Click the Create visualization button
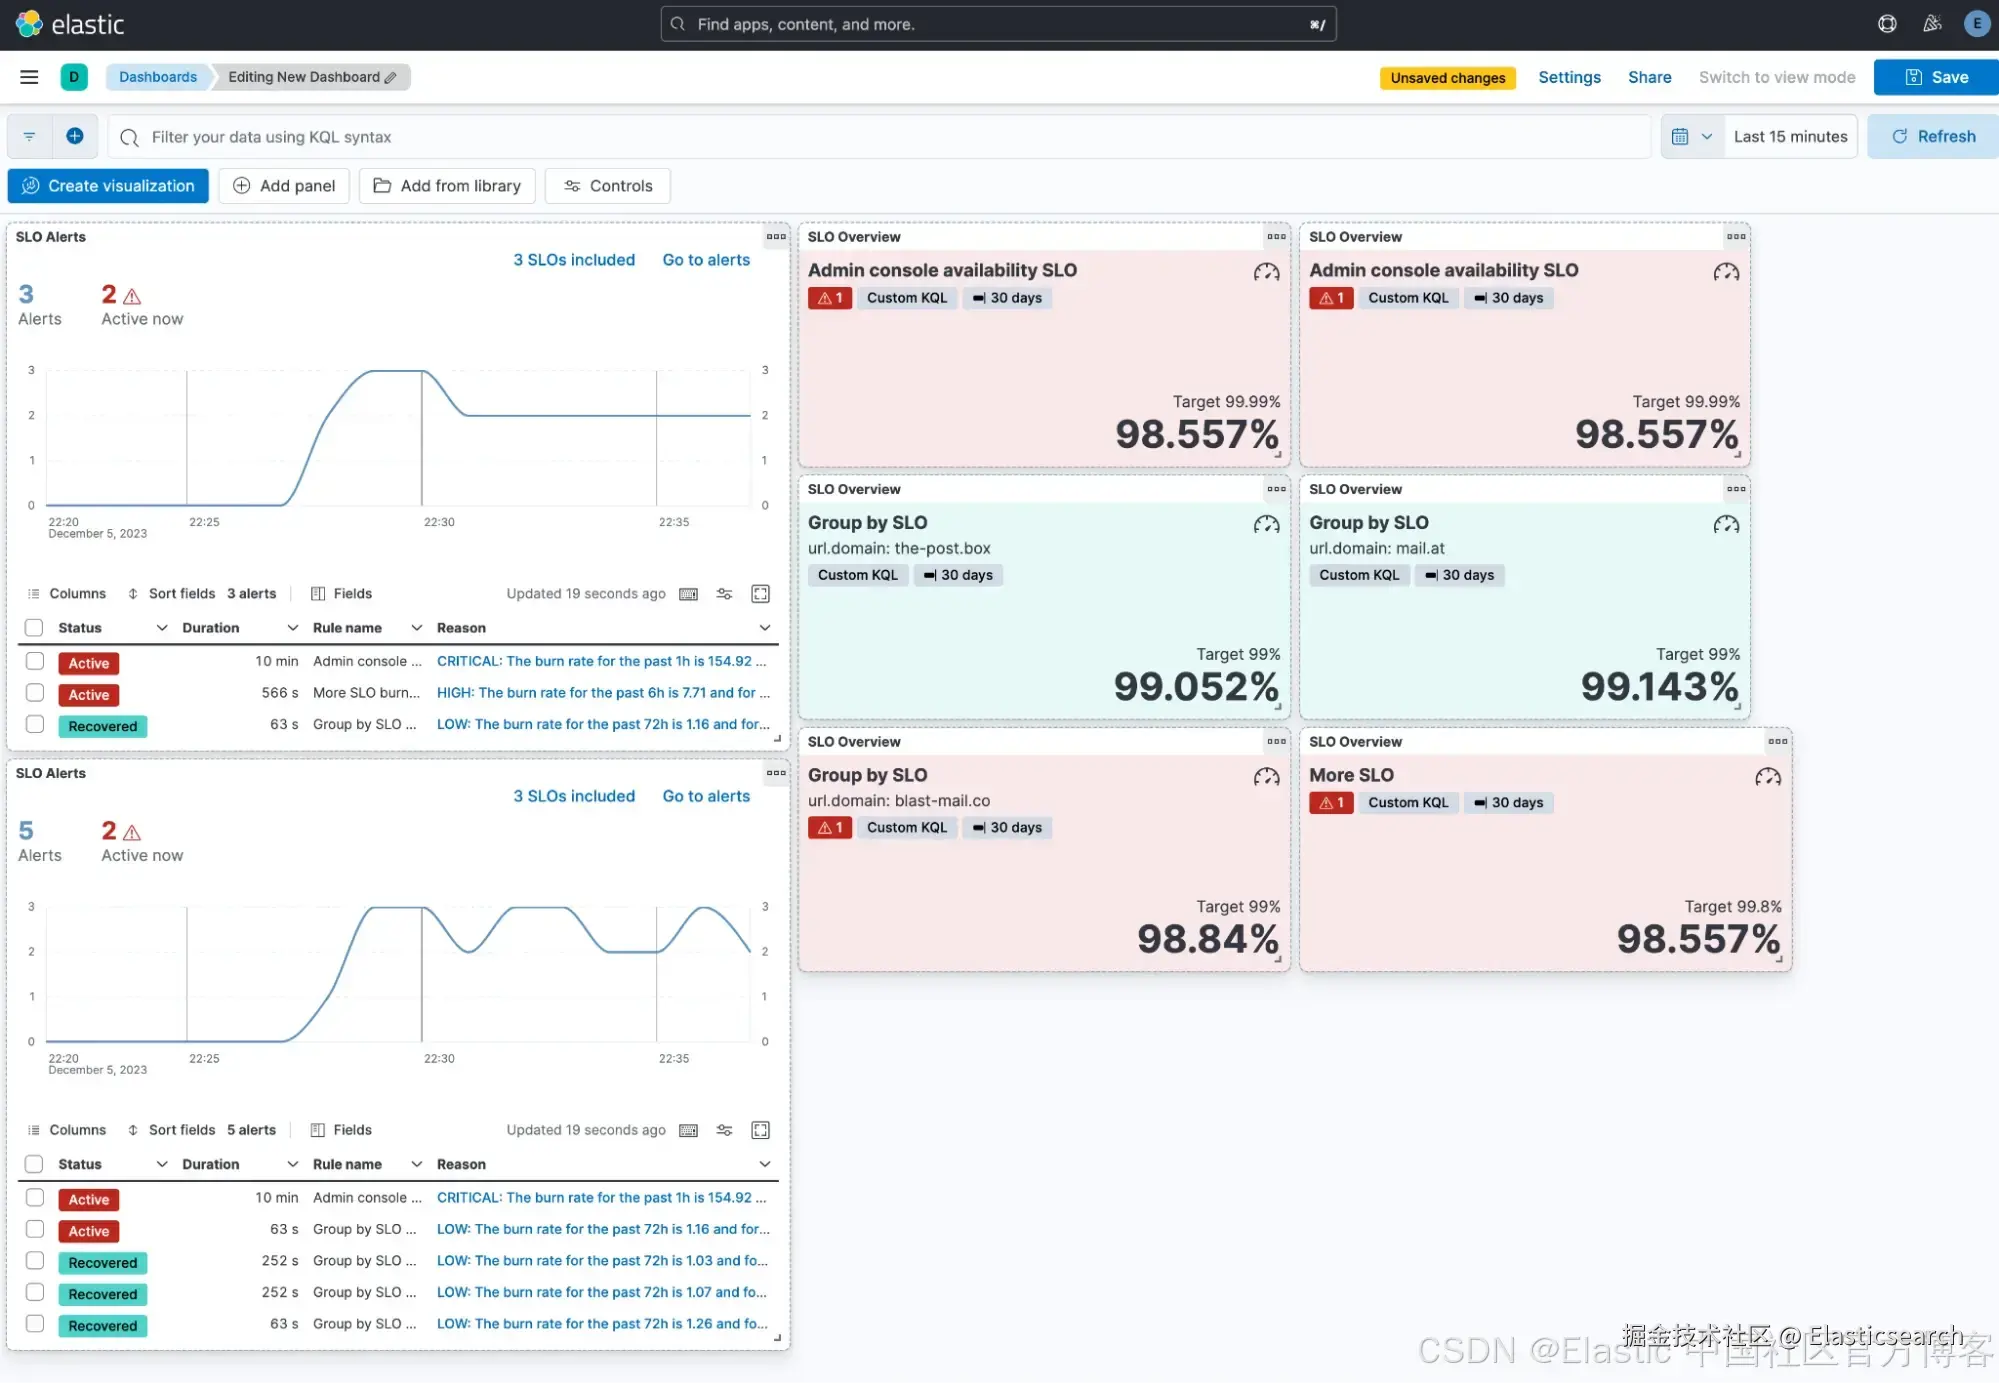 [108, 186]
